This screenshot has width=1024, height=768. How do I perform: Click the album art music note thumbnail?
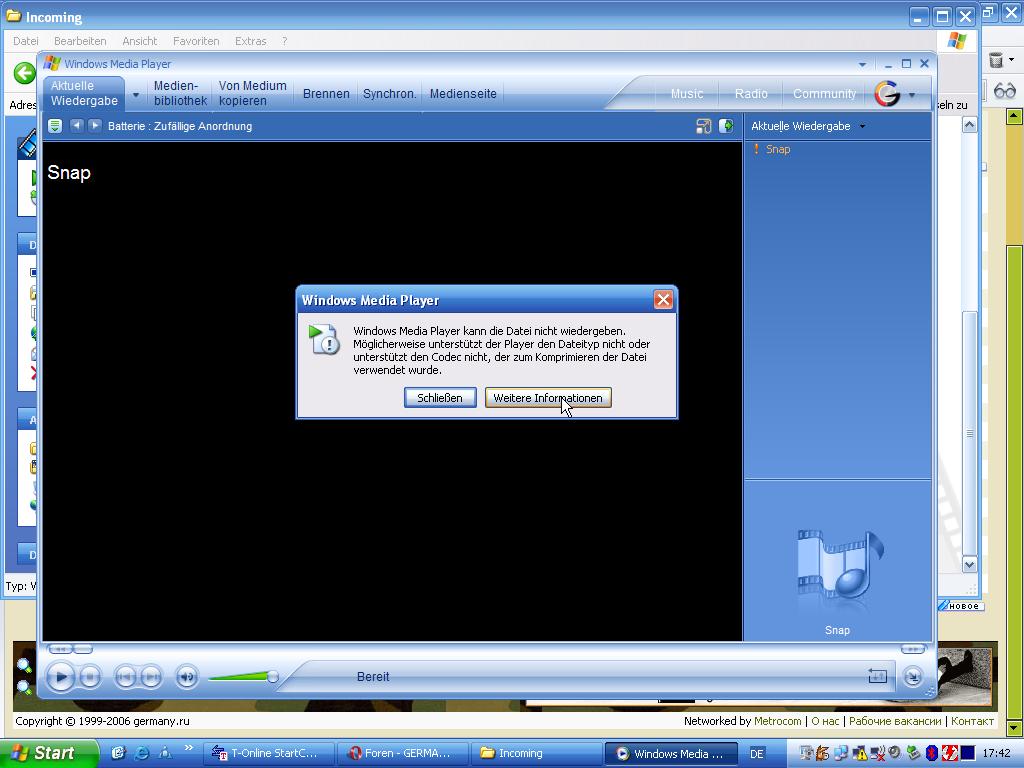pyautogui.click(x=838, y=566)
